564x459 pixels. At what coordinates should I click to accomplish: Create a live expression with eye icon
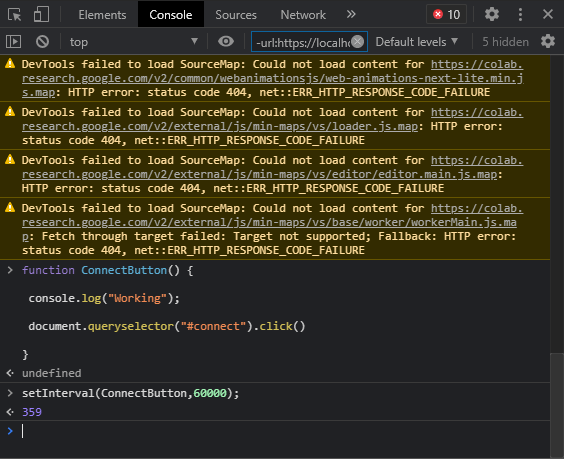point(226,41)
